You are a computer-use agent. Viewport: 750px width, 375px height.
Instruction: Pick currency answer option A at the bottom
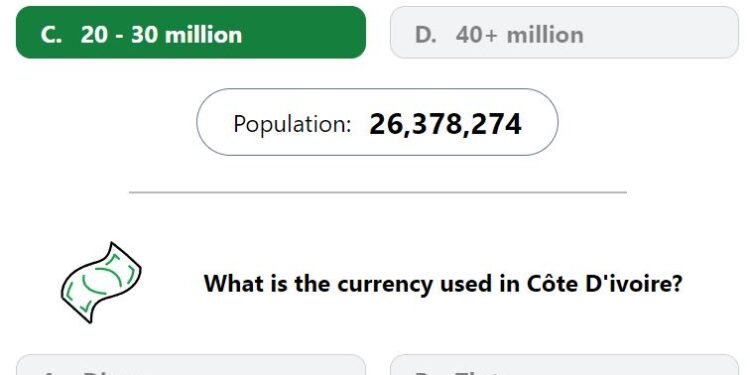click(x=191, y=365)
